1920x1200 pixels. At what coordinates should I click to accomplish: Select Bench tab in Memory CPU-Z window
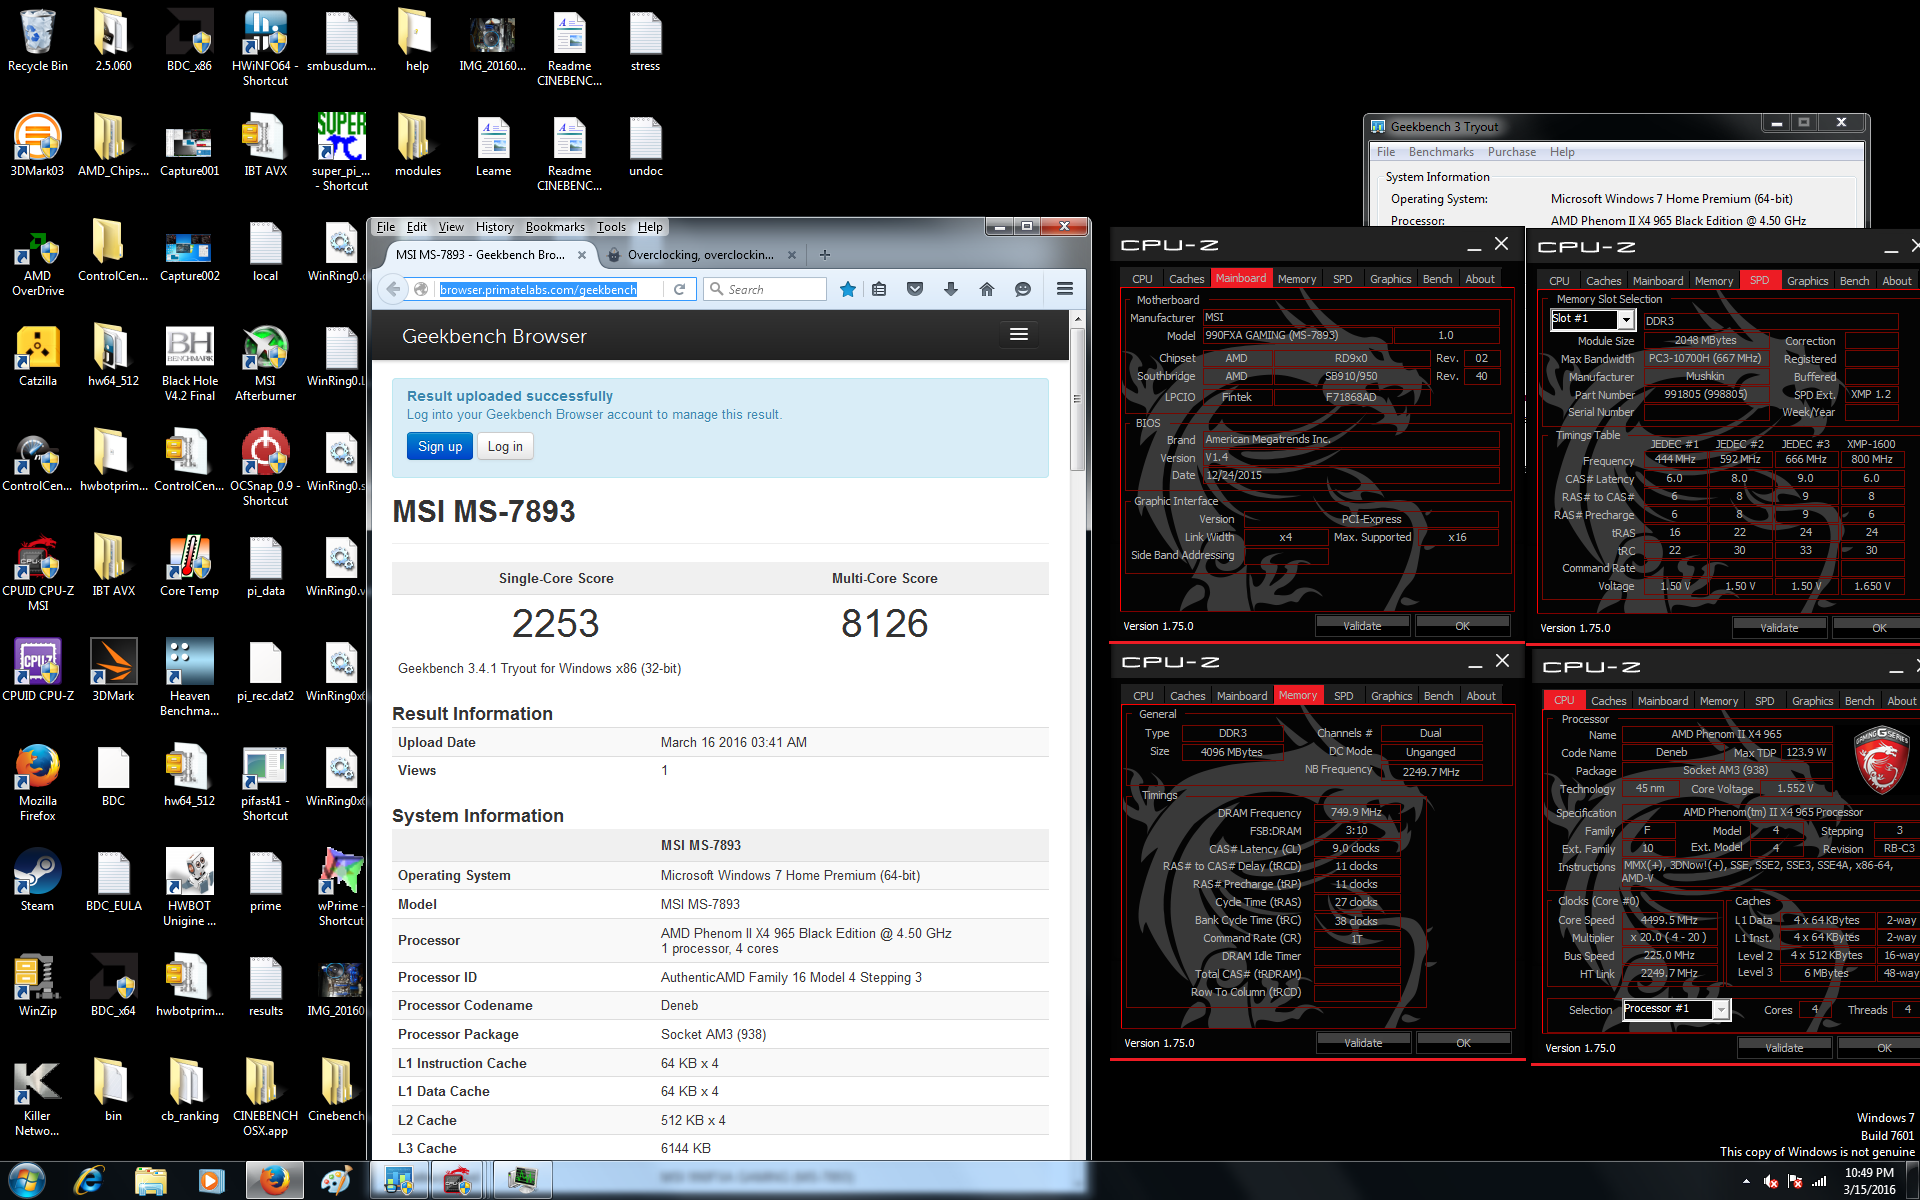pyautogui.click(x=1438, y=696)
